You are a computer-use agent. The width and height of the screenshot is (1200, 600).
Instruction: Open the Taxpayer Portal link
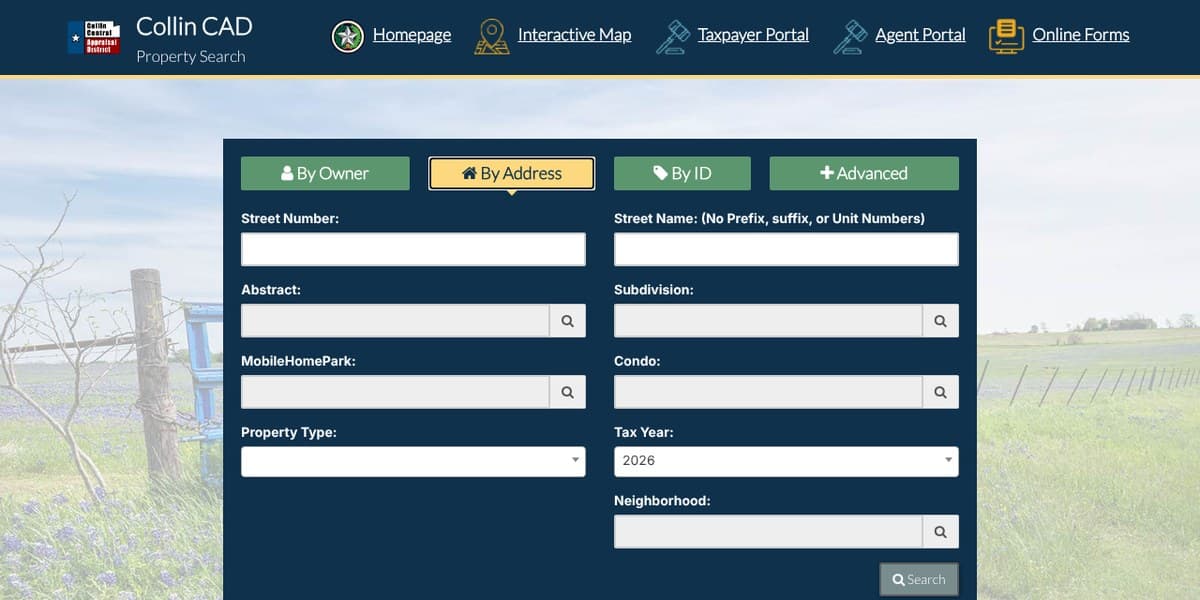pyautogui.click(x=753, y=35)
